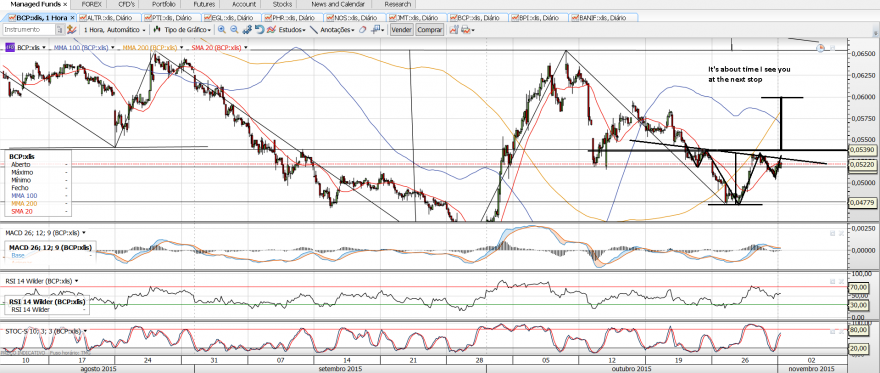Maximize the MACD panel with its small icon

833,233
